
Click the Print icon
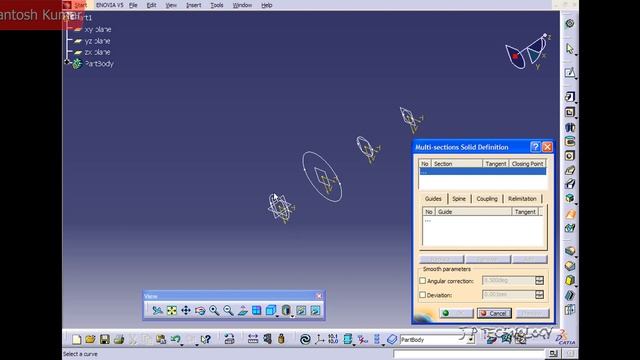click(x=119, y=339)
